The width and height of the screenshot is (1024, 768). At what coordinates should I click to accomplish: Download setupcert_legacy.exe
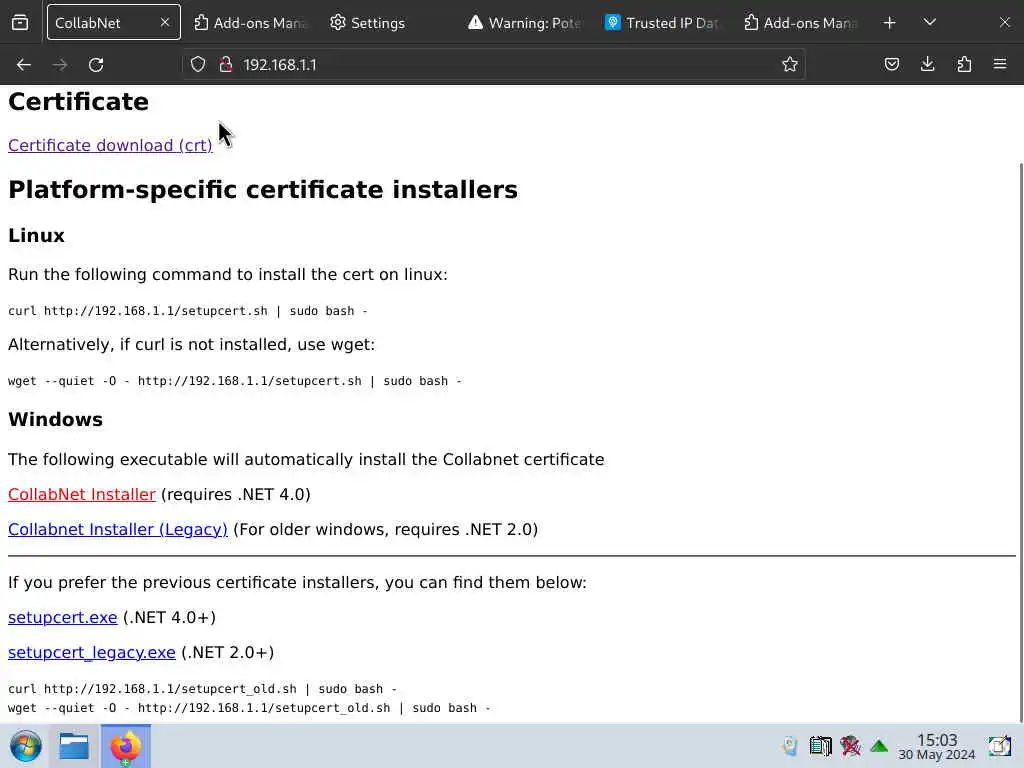coord(91,652)
